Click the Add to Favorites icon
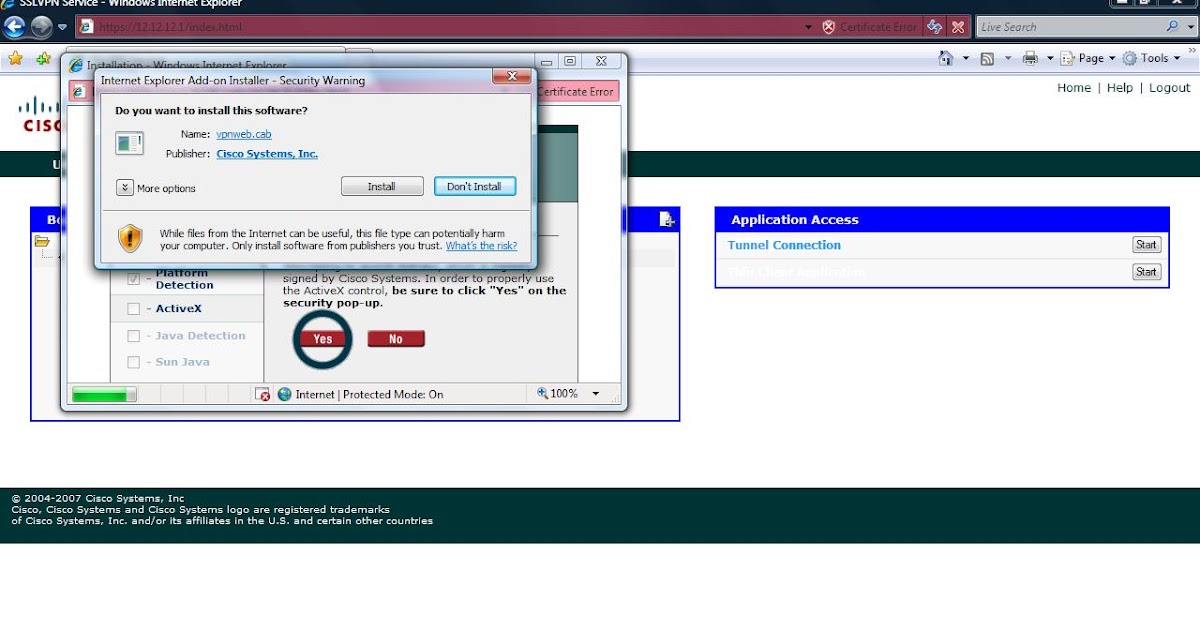Image resolution: width=1200 pixels, height=630 pixels. [x=43, y=59]
